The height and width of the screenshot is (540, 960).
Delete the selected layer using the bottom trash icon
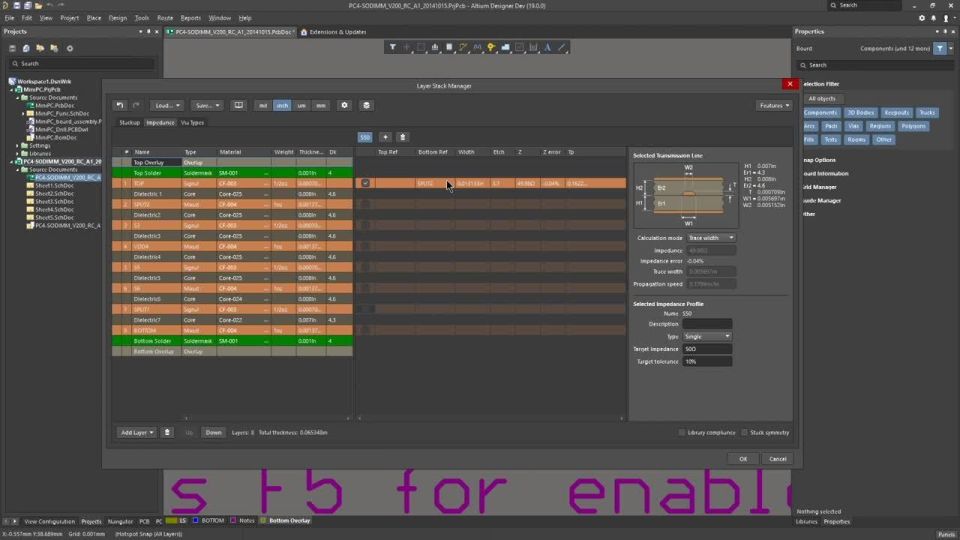point(167,432)
